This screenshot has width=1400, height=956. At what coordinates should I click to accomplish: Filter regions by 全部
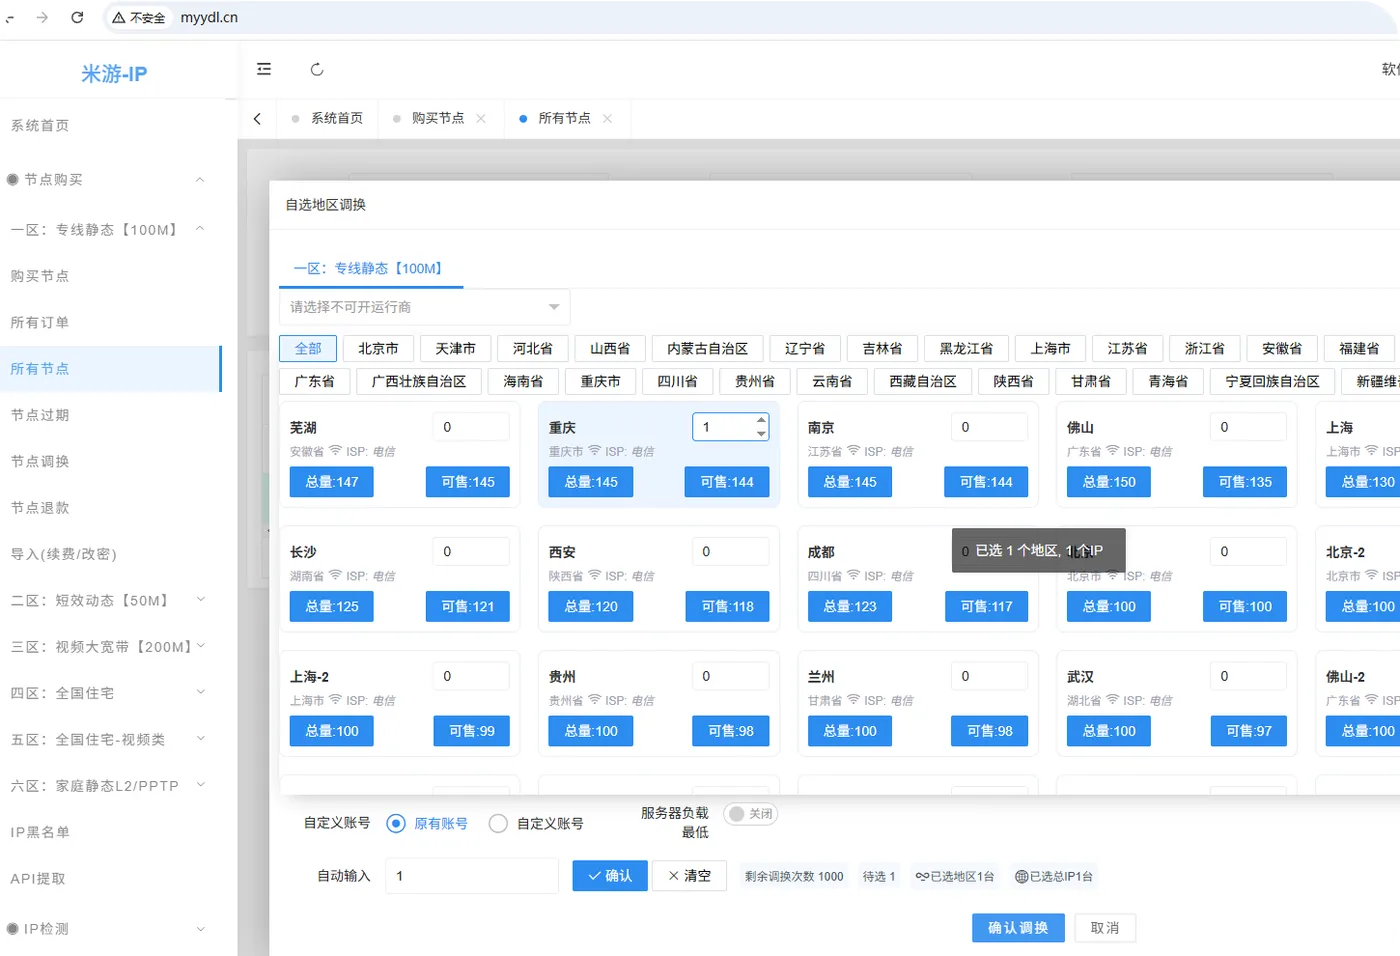click(x=308, y=348)
